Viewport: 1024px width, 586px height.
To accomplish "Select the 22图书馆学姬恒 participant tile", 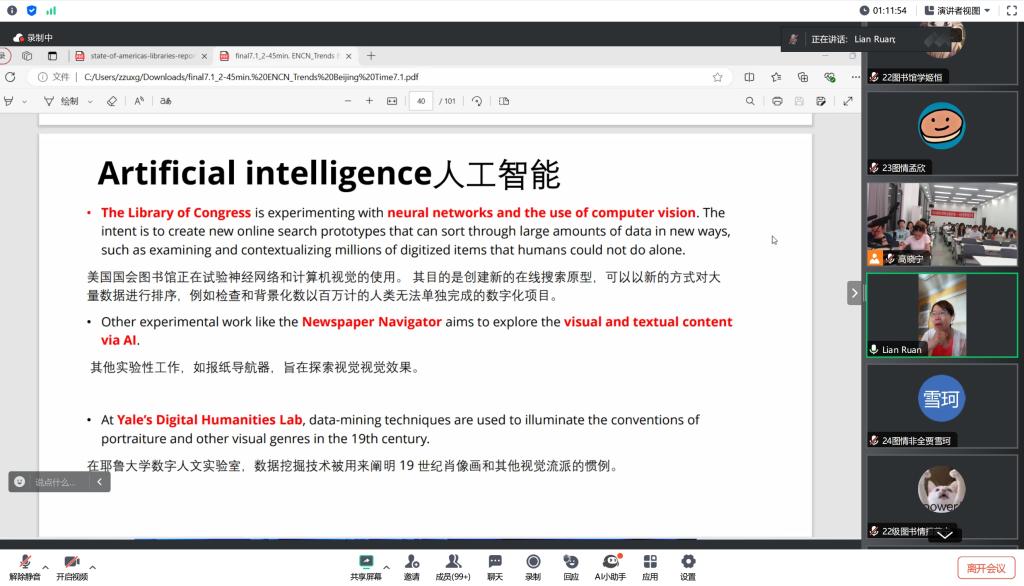I will pyautogui.click(x=942, y=54).
